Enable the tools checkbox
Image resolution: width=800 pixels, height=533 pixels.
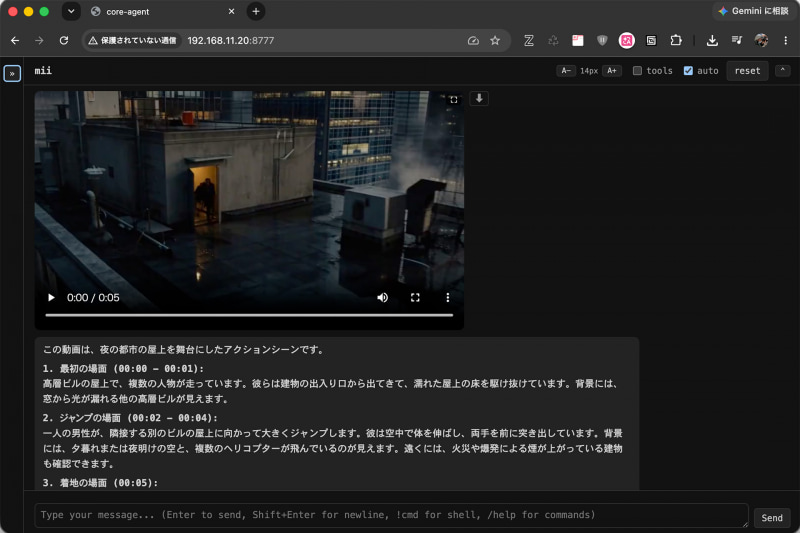pyautogui.click(x=637, y=71)
